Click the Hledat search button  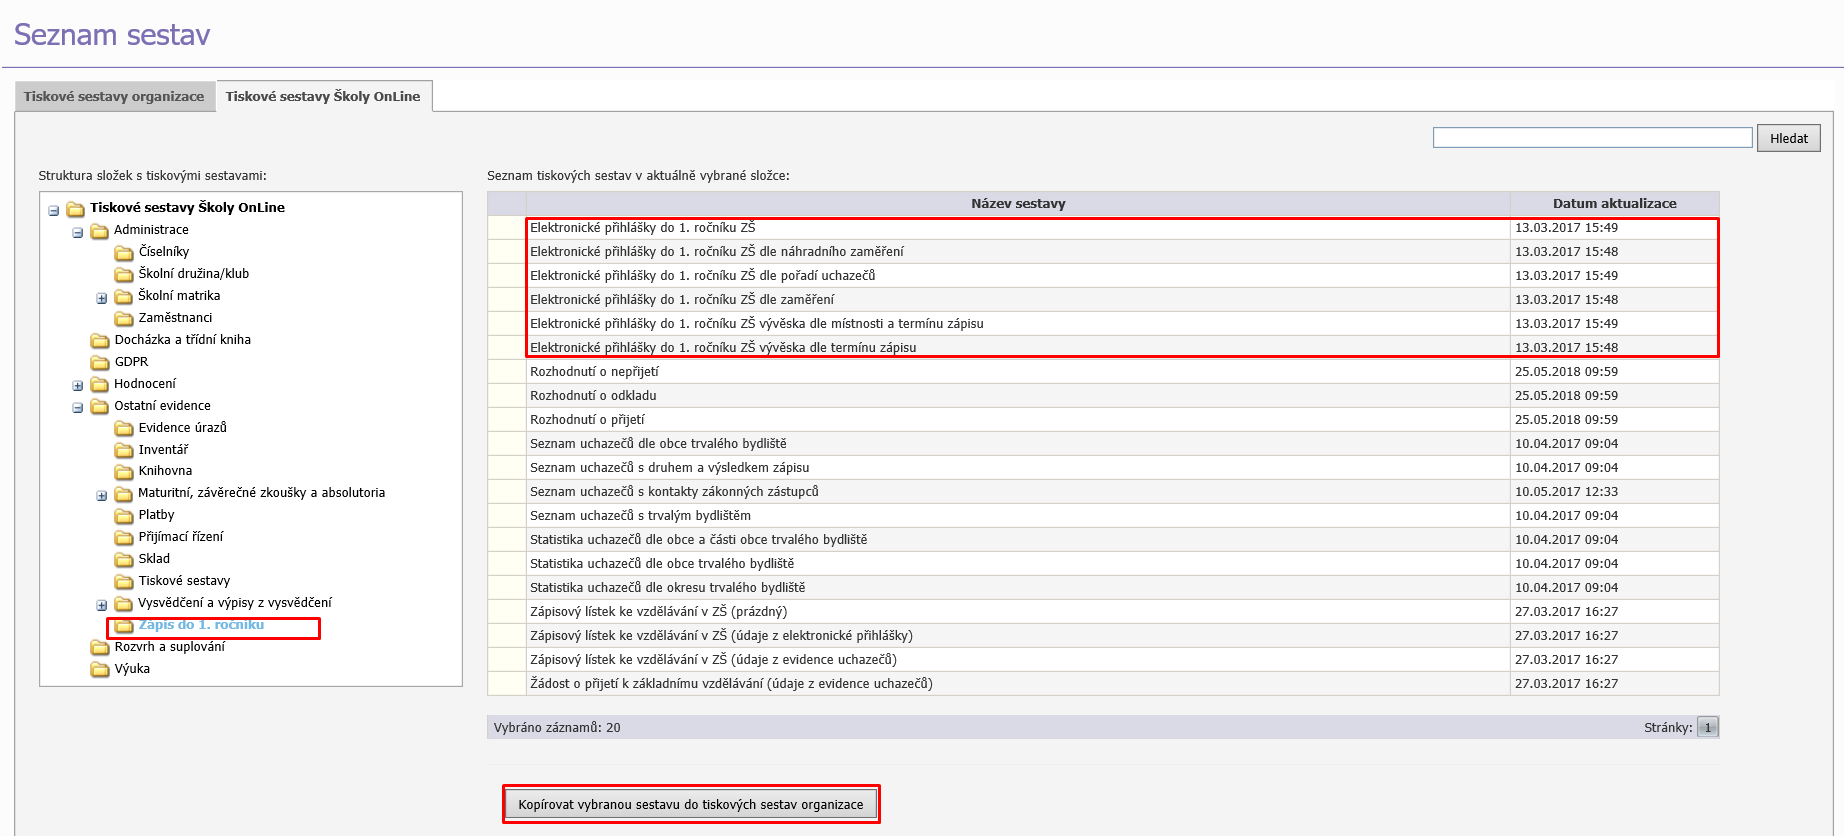(1788, 138)
